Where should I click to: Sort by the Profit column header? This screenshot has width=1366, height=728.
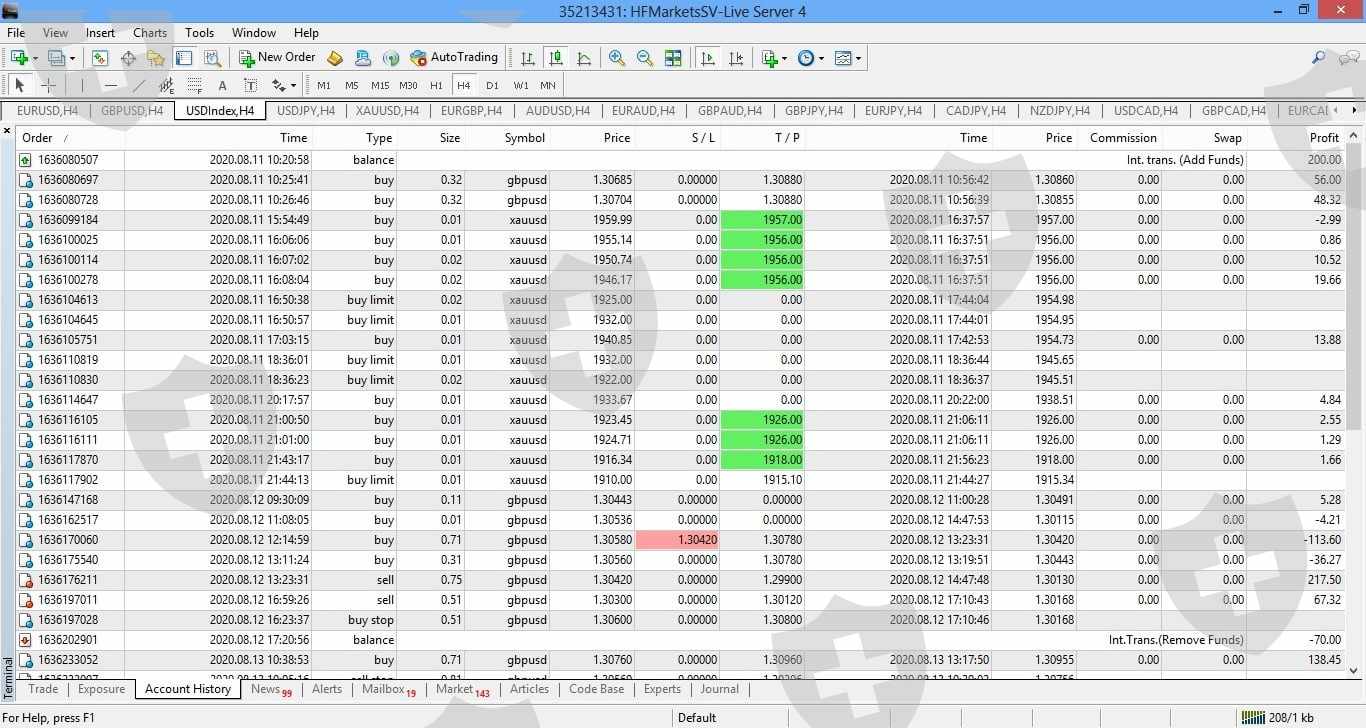(x=1323, y=138)
